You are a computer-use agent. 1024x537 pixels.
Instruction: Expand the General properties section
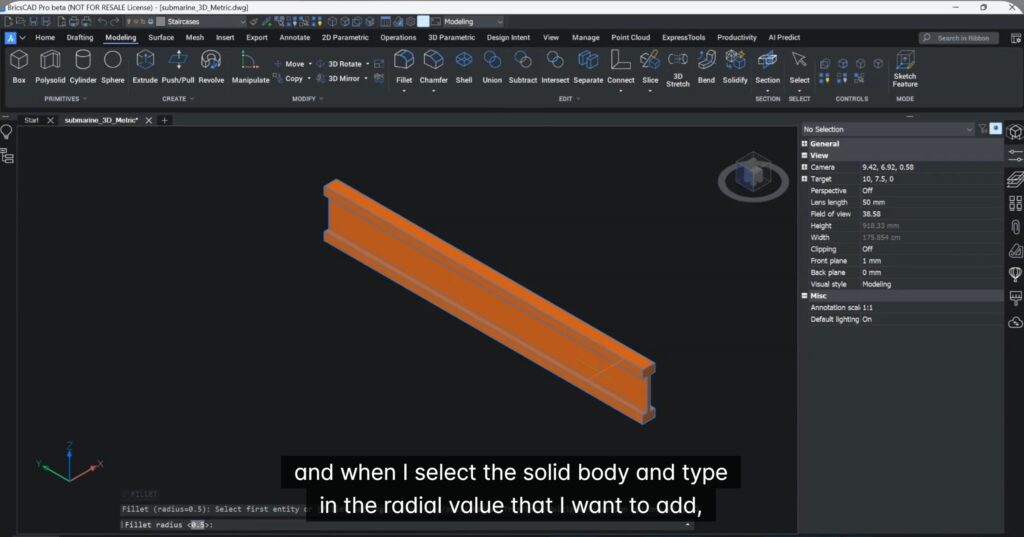805,144
